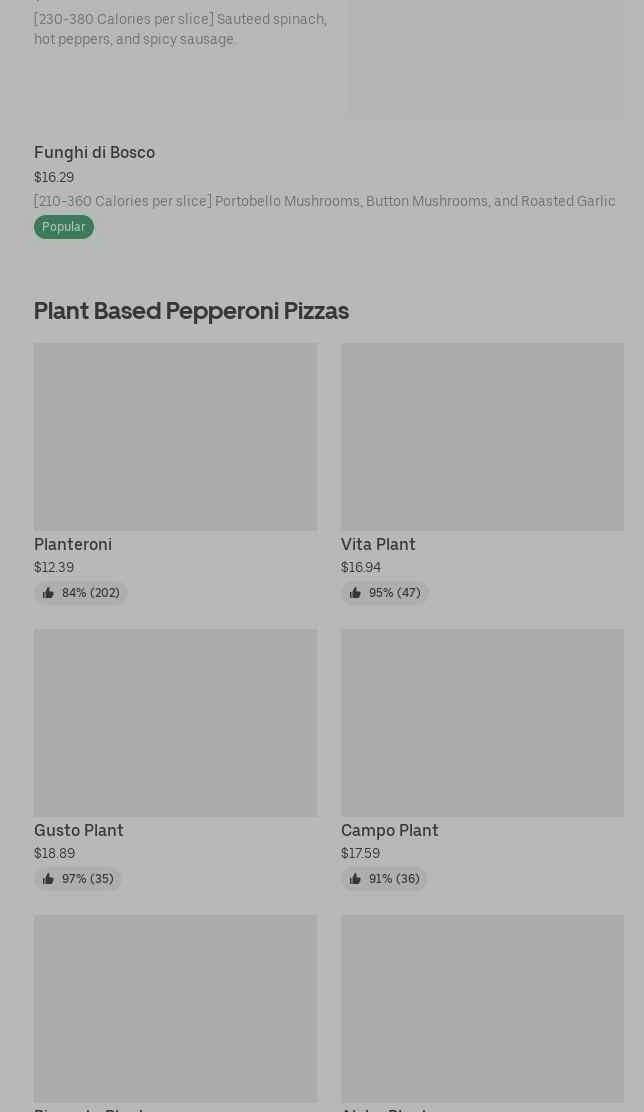Click thumbs-up icon under Vita Plant
Image resolution: width=644 pixels, height=1112 pixels.
pos(355,593)
